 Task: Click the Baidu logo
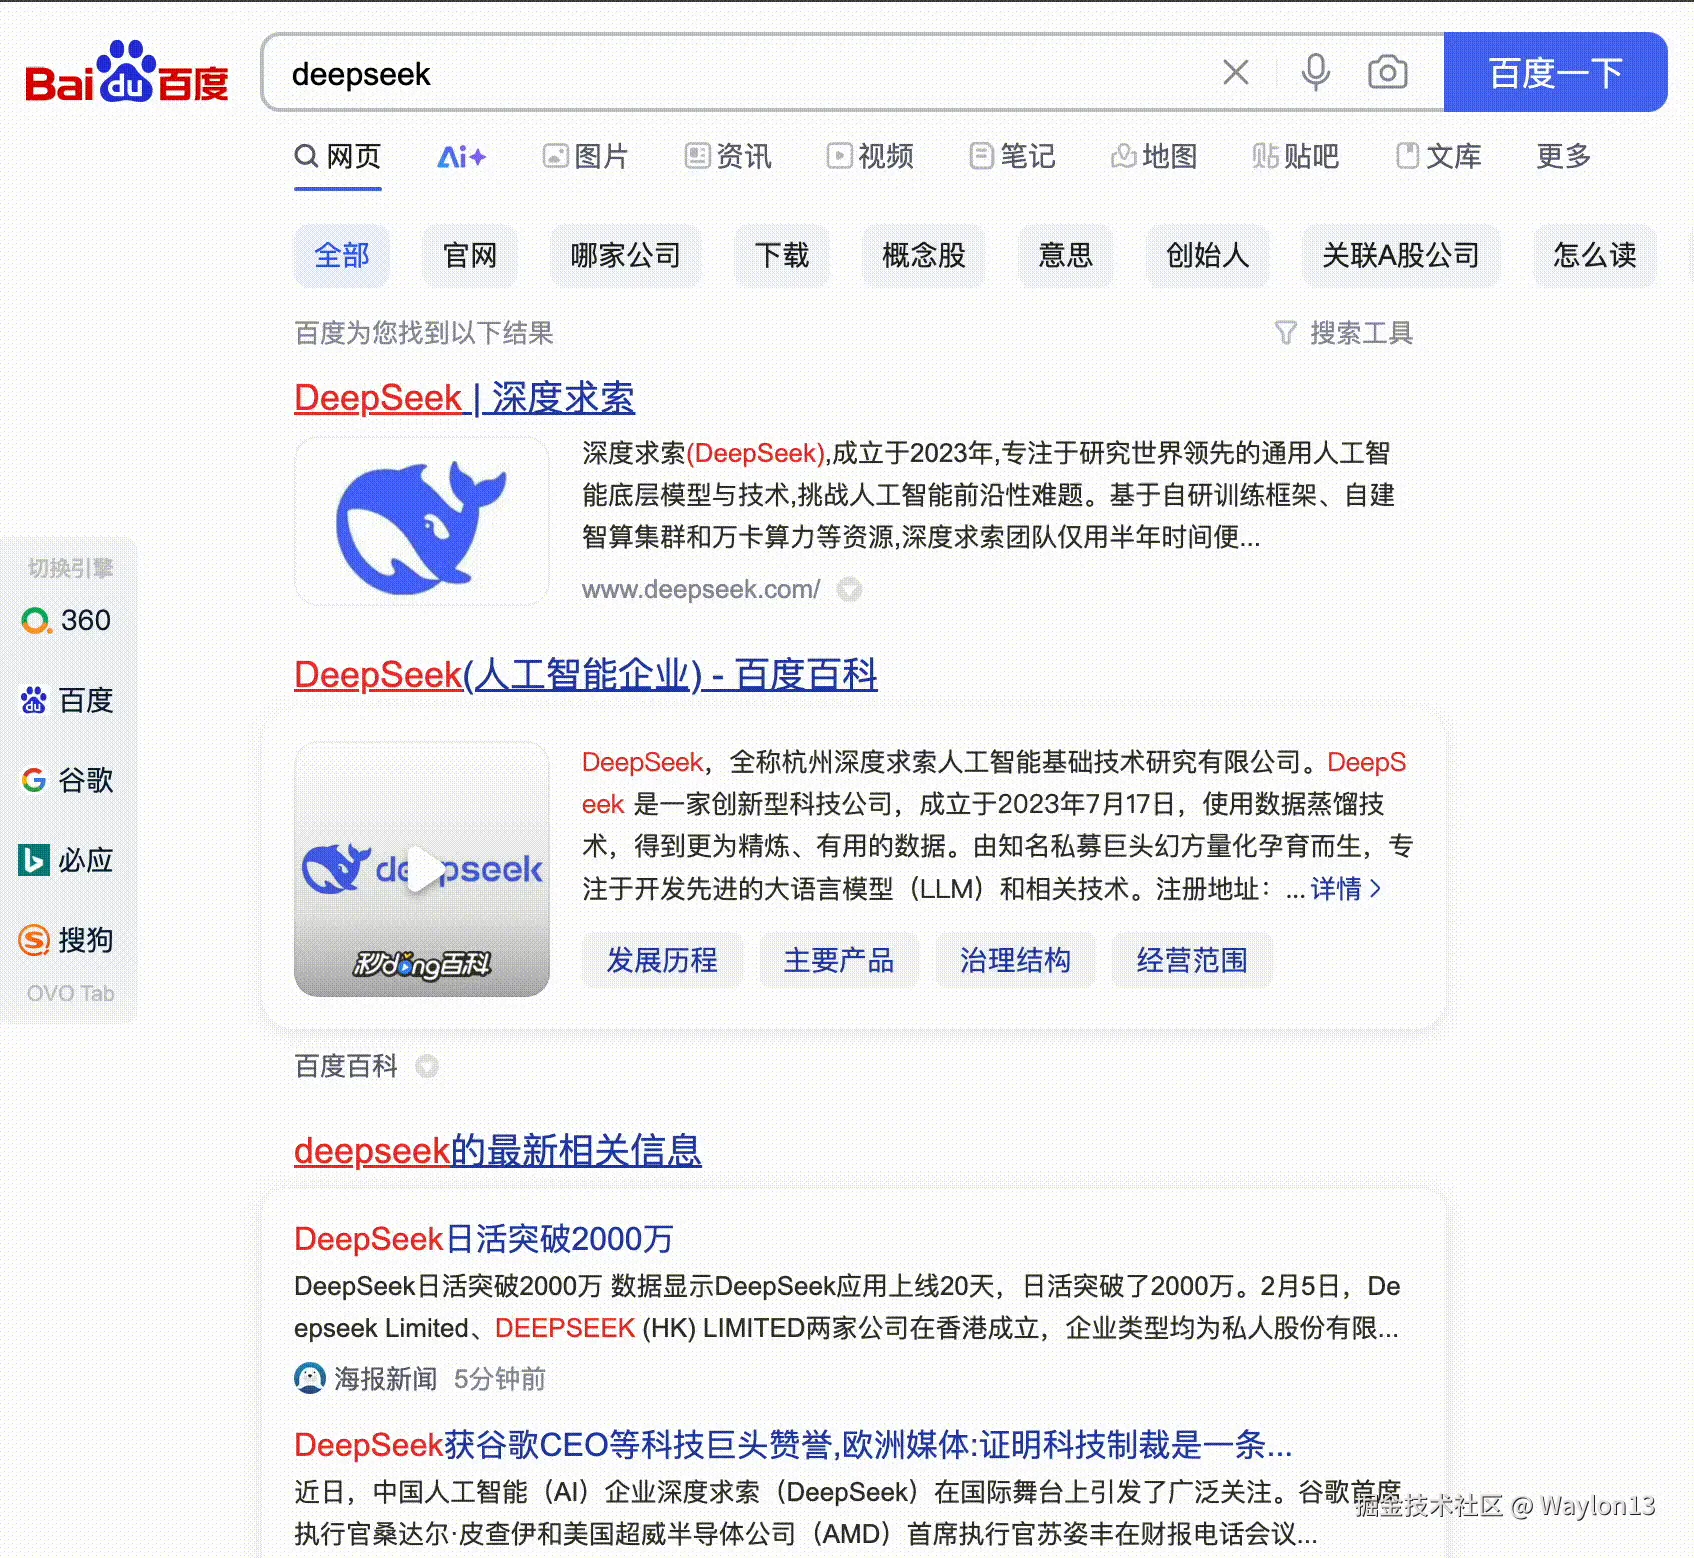(x=127, y=72)
